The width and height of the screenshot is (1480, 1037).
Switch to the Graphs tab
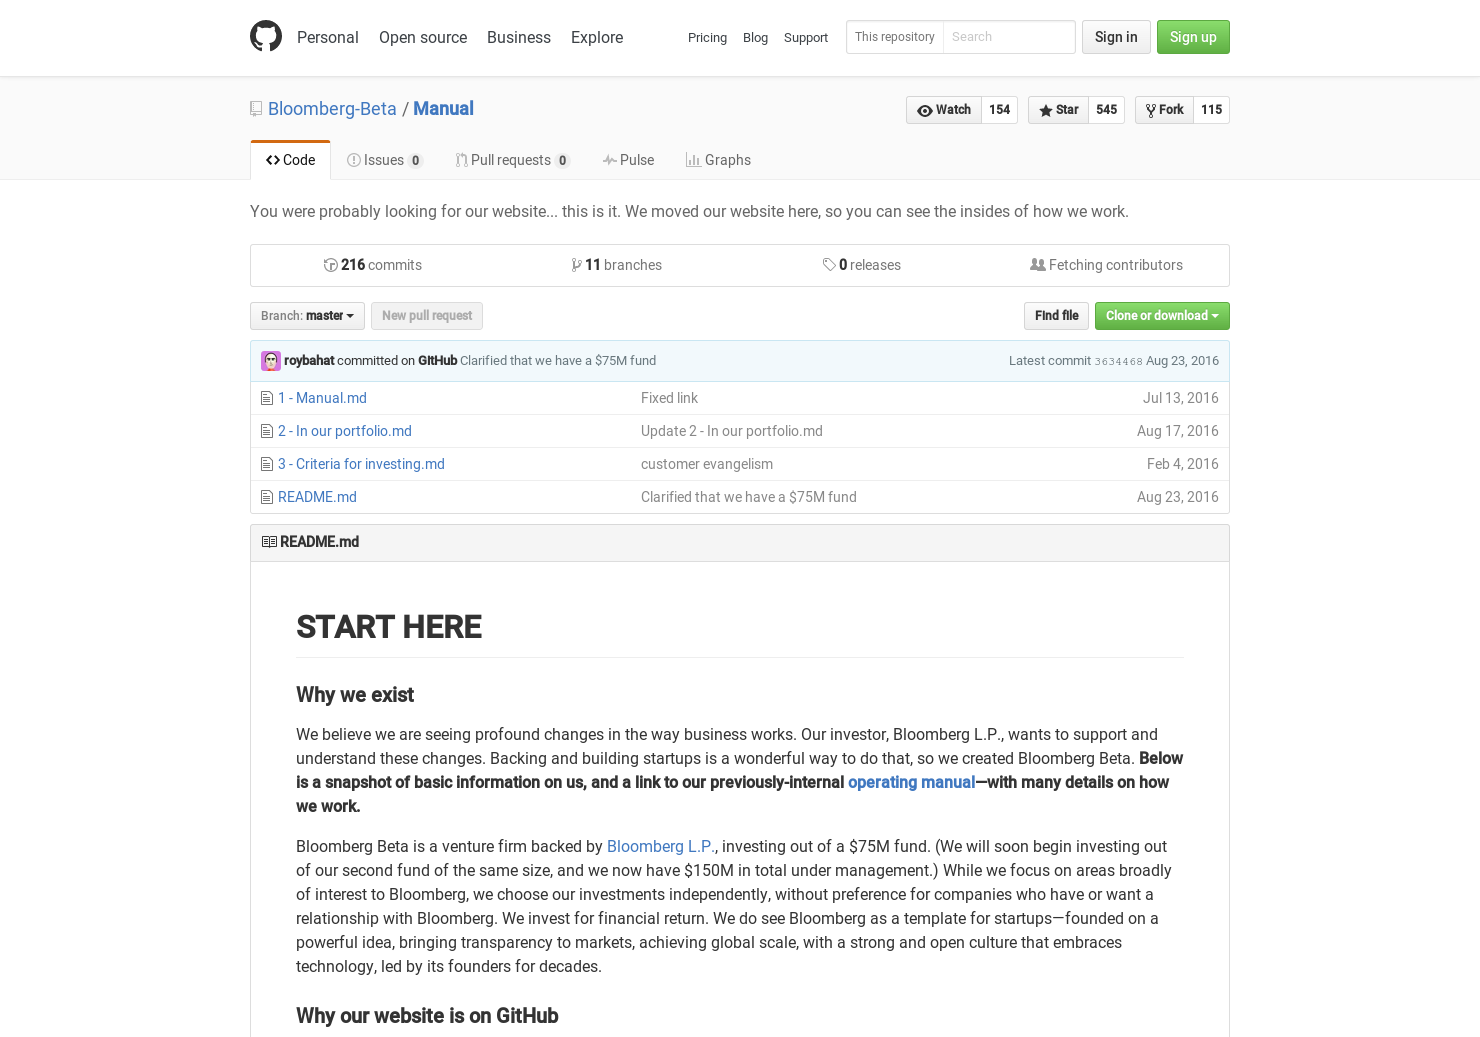pos(718,160)
